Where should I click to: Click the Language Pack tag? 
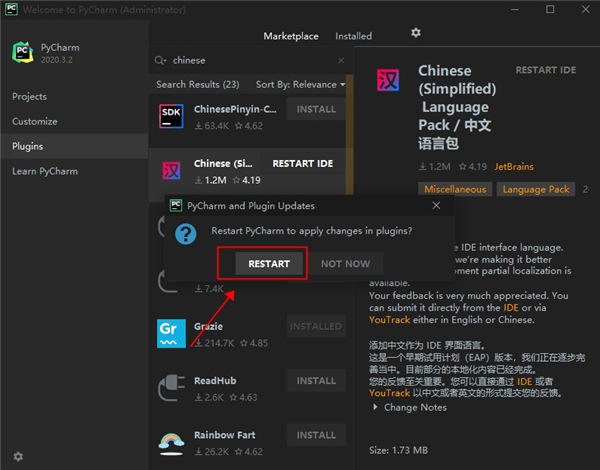(x=536, y=189)
